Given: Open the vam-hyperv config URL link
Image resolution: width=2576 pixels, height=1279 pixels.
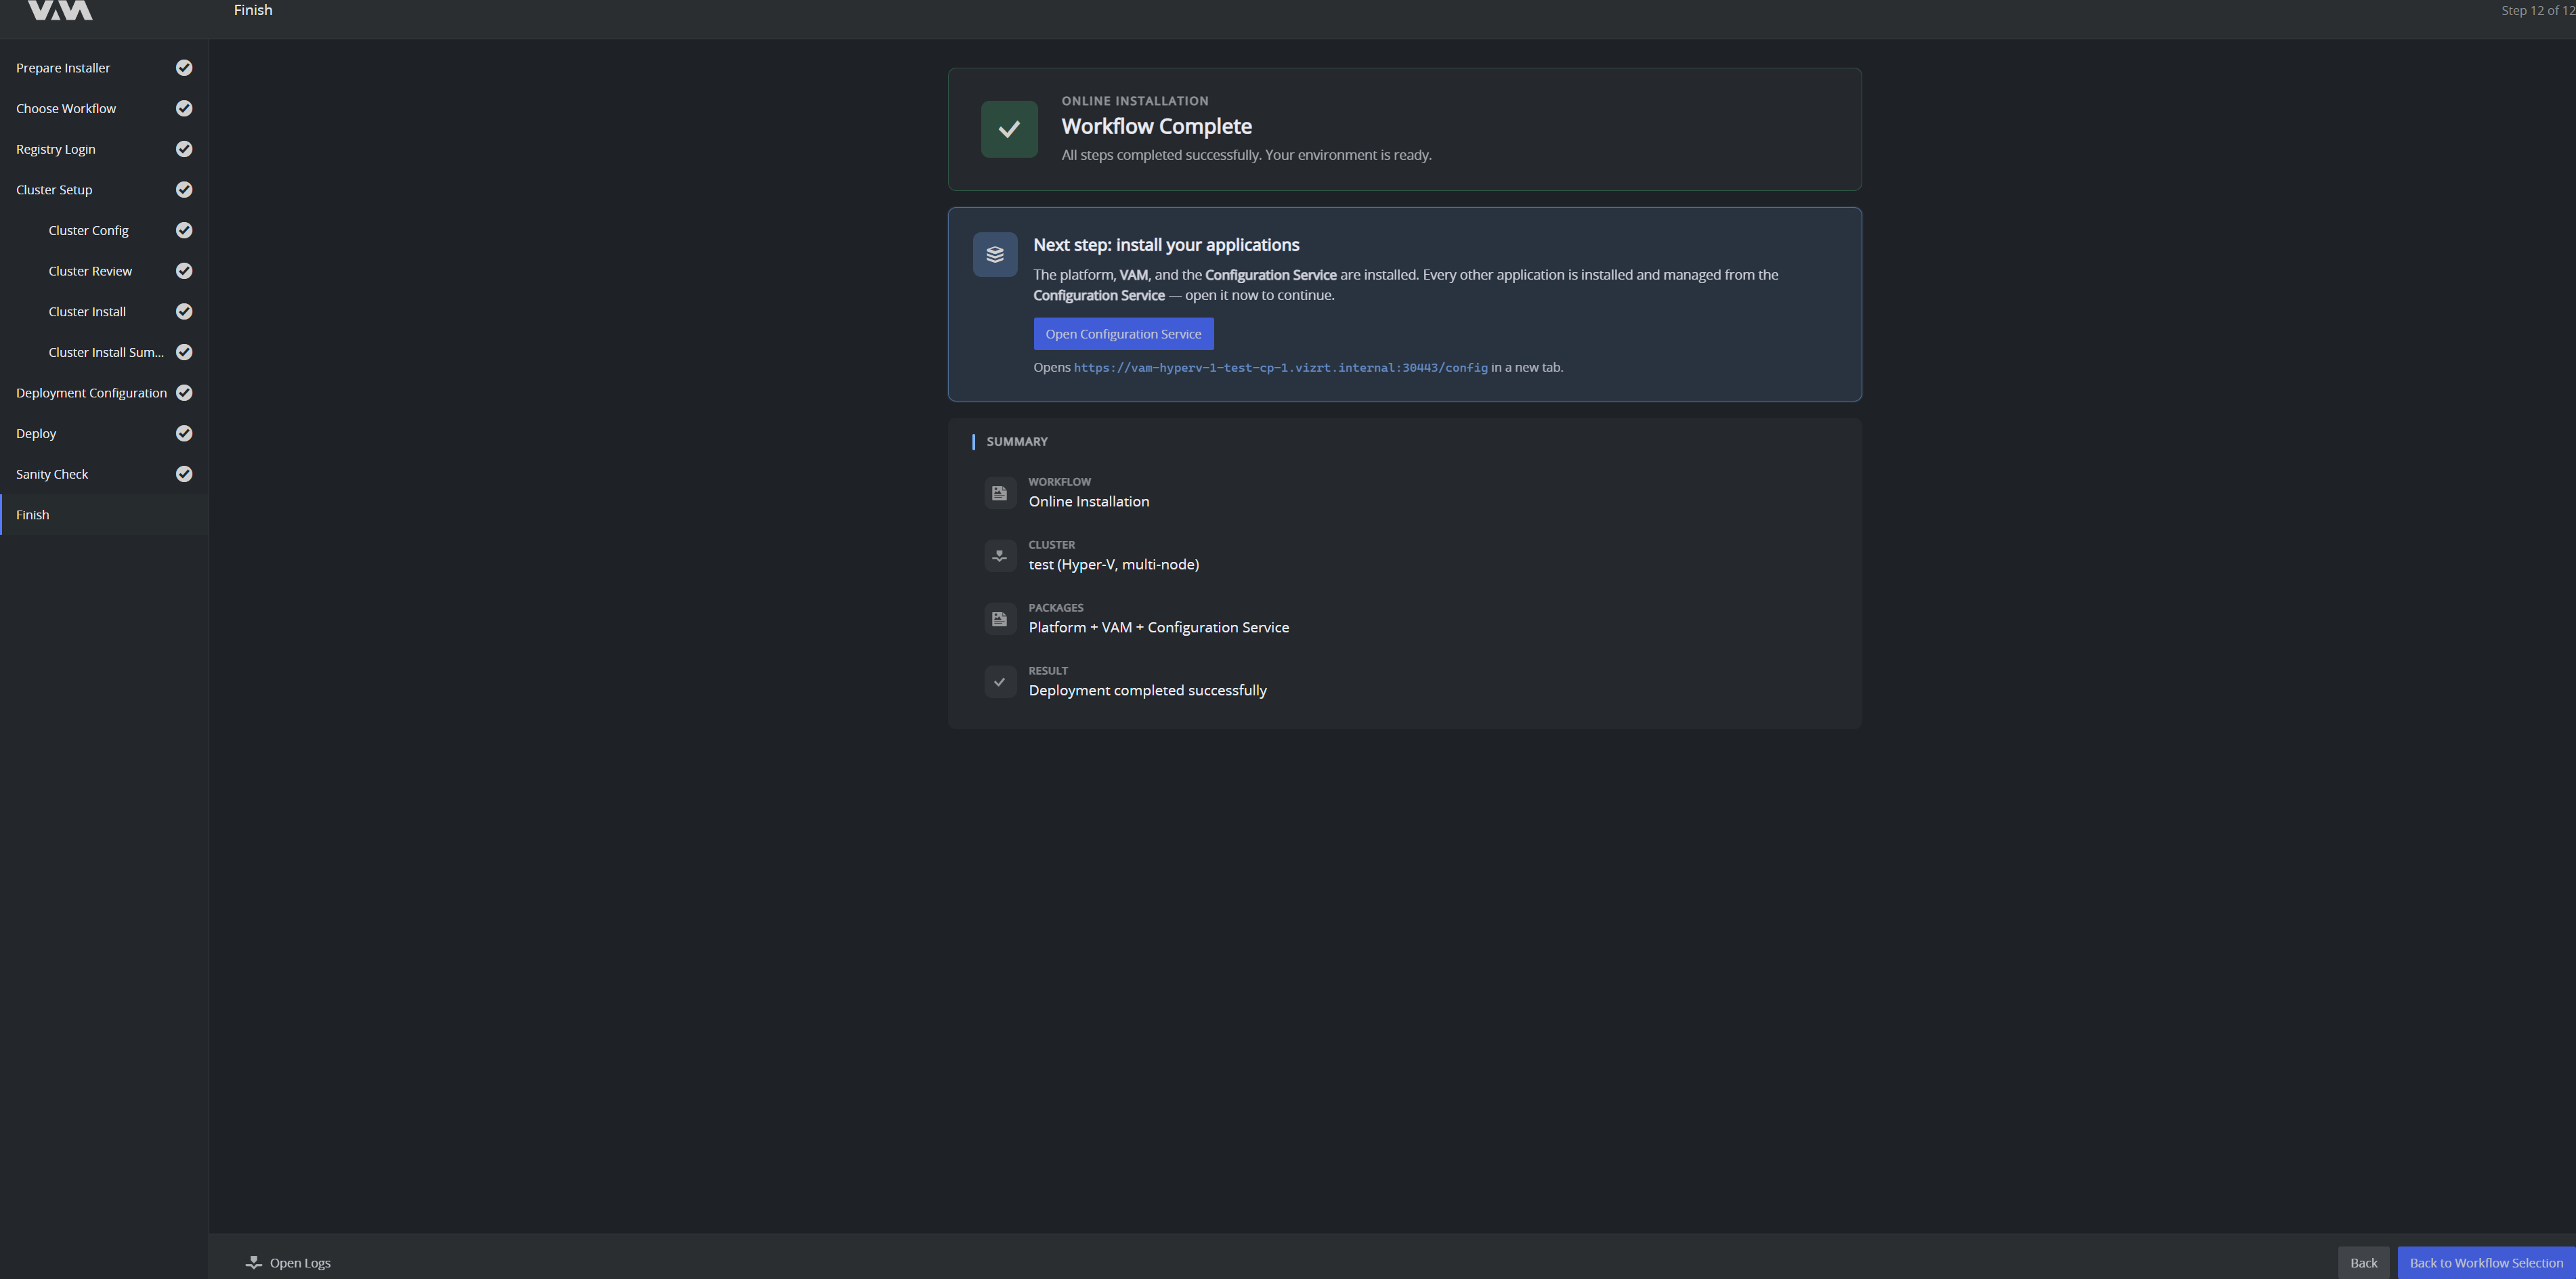Looking at the screenshot, I should click(1280, 368).
